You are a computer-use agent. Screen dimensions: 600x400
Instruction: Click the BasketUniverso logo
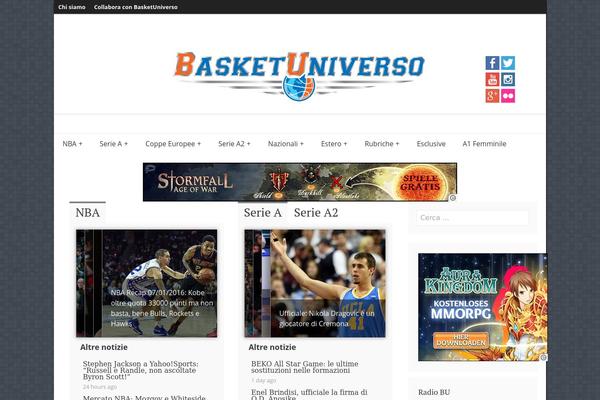300,76
